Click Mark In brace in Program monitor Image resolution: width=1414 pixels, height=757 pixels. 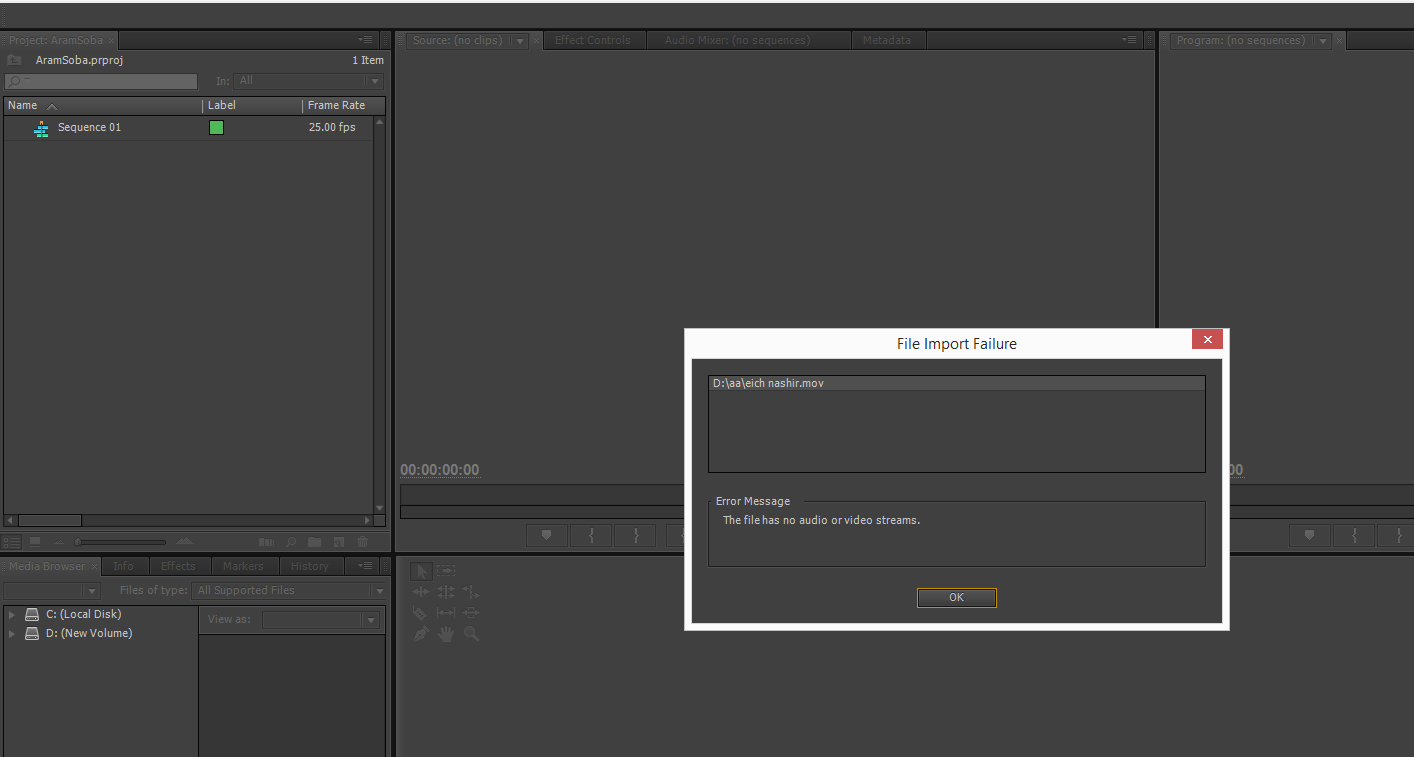(x=1354, y=535)
